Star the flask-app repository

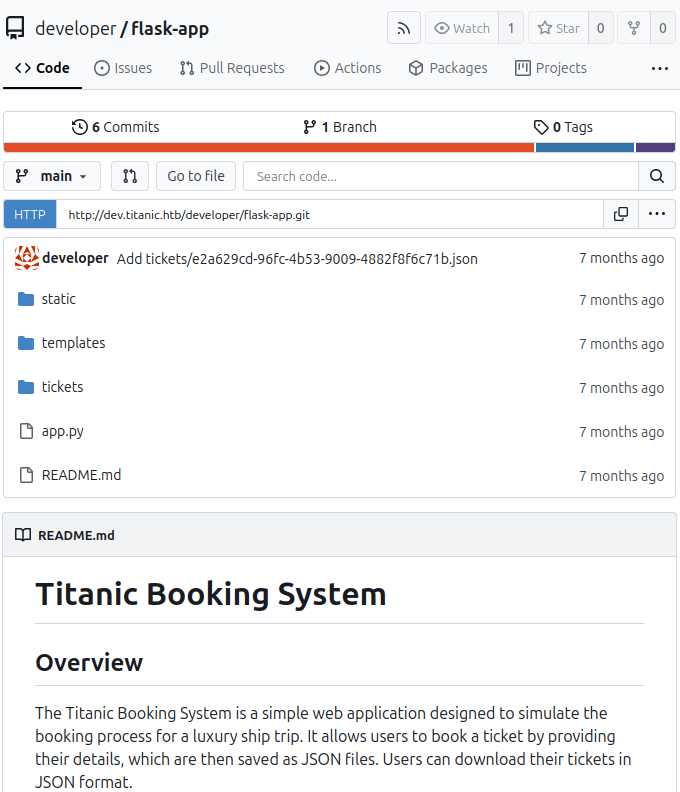(558, 28)
